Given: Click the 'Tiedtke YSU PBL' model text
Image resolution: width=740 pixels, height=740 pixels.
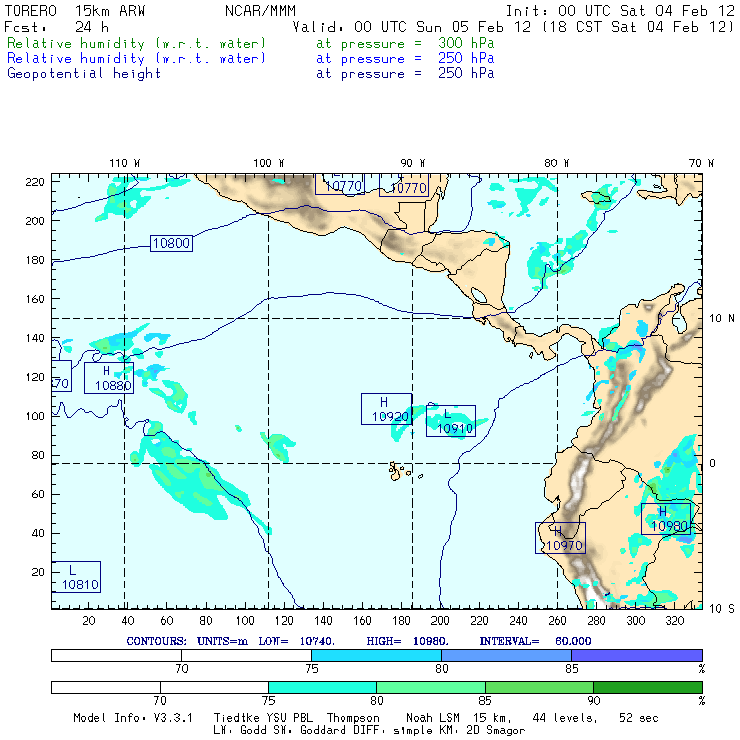Looking at the screenshot, I should point(263,718).
